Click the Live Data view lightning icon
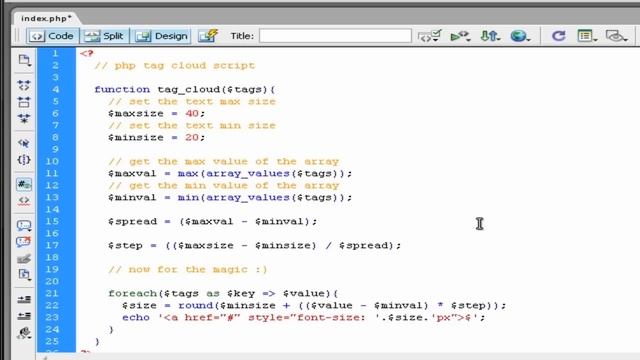Viewport: 640px width, 360px height. click(208, 36)
